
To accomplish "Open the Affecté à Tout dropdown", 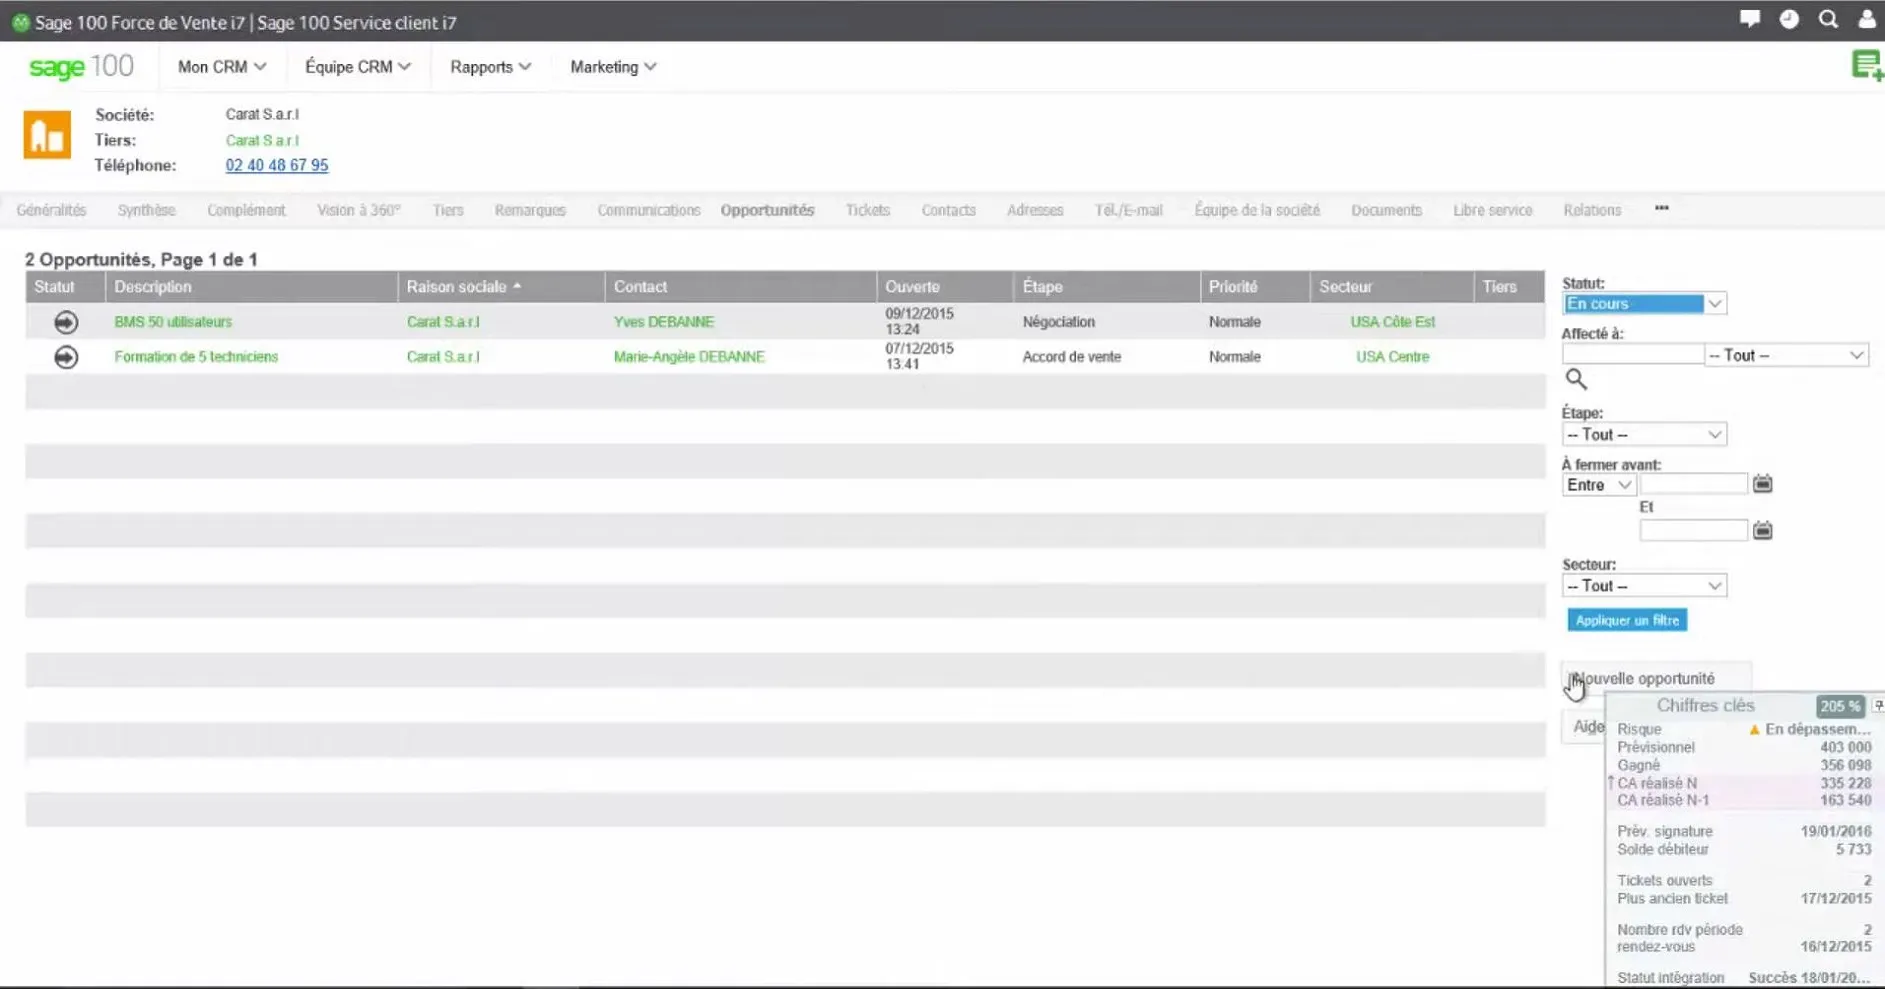I will click(1786, 355).
